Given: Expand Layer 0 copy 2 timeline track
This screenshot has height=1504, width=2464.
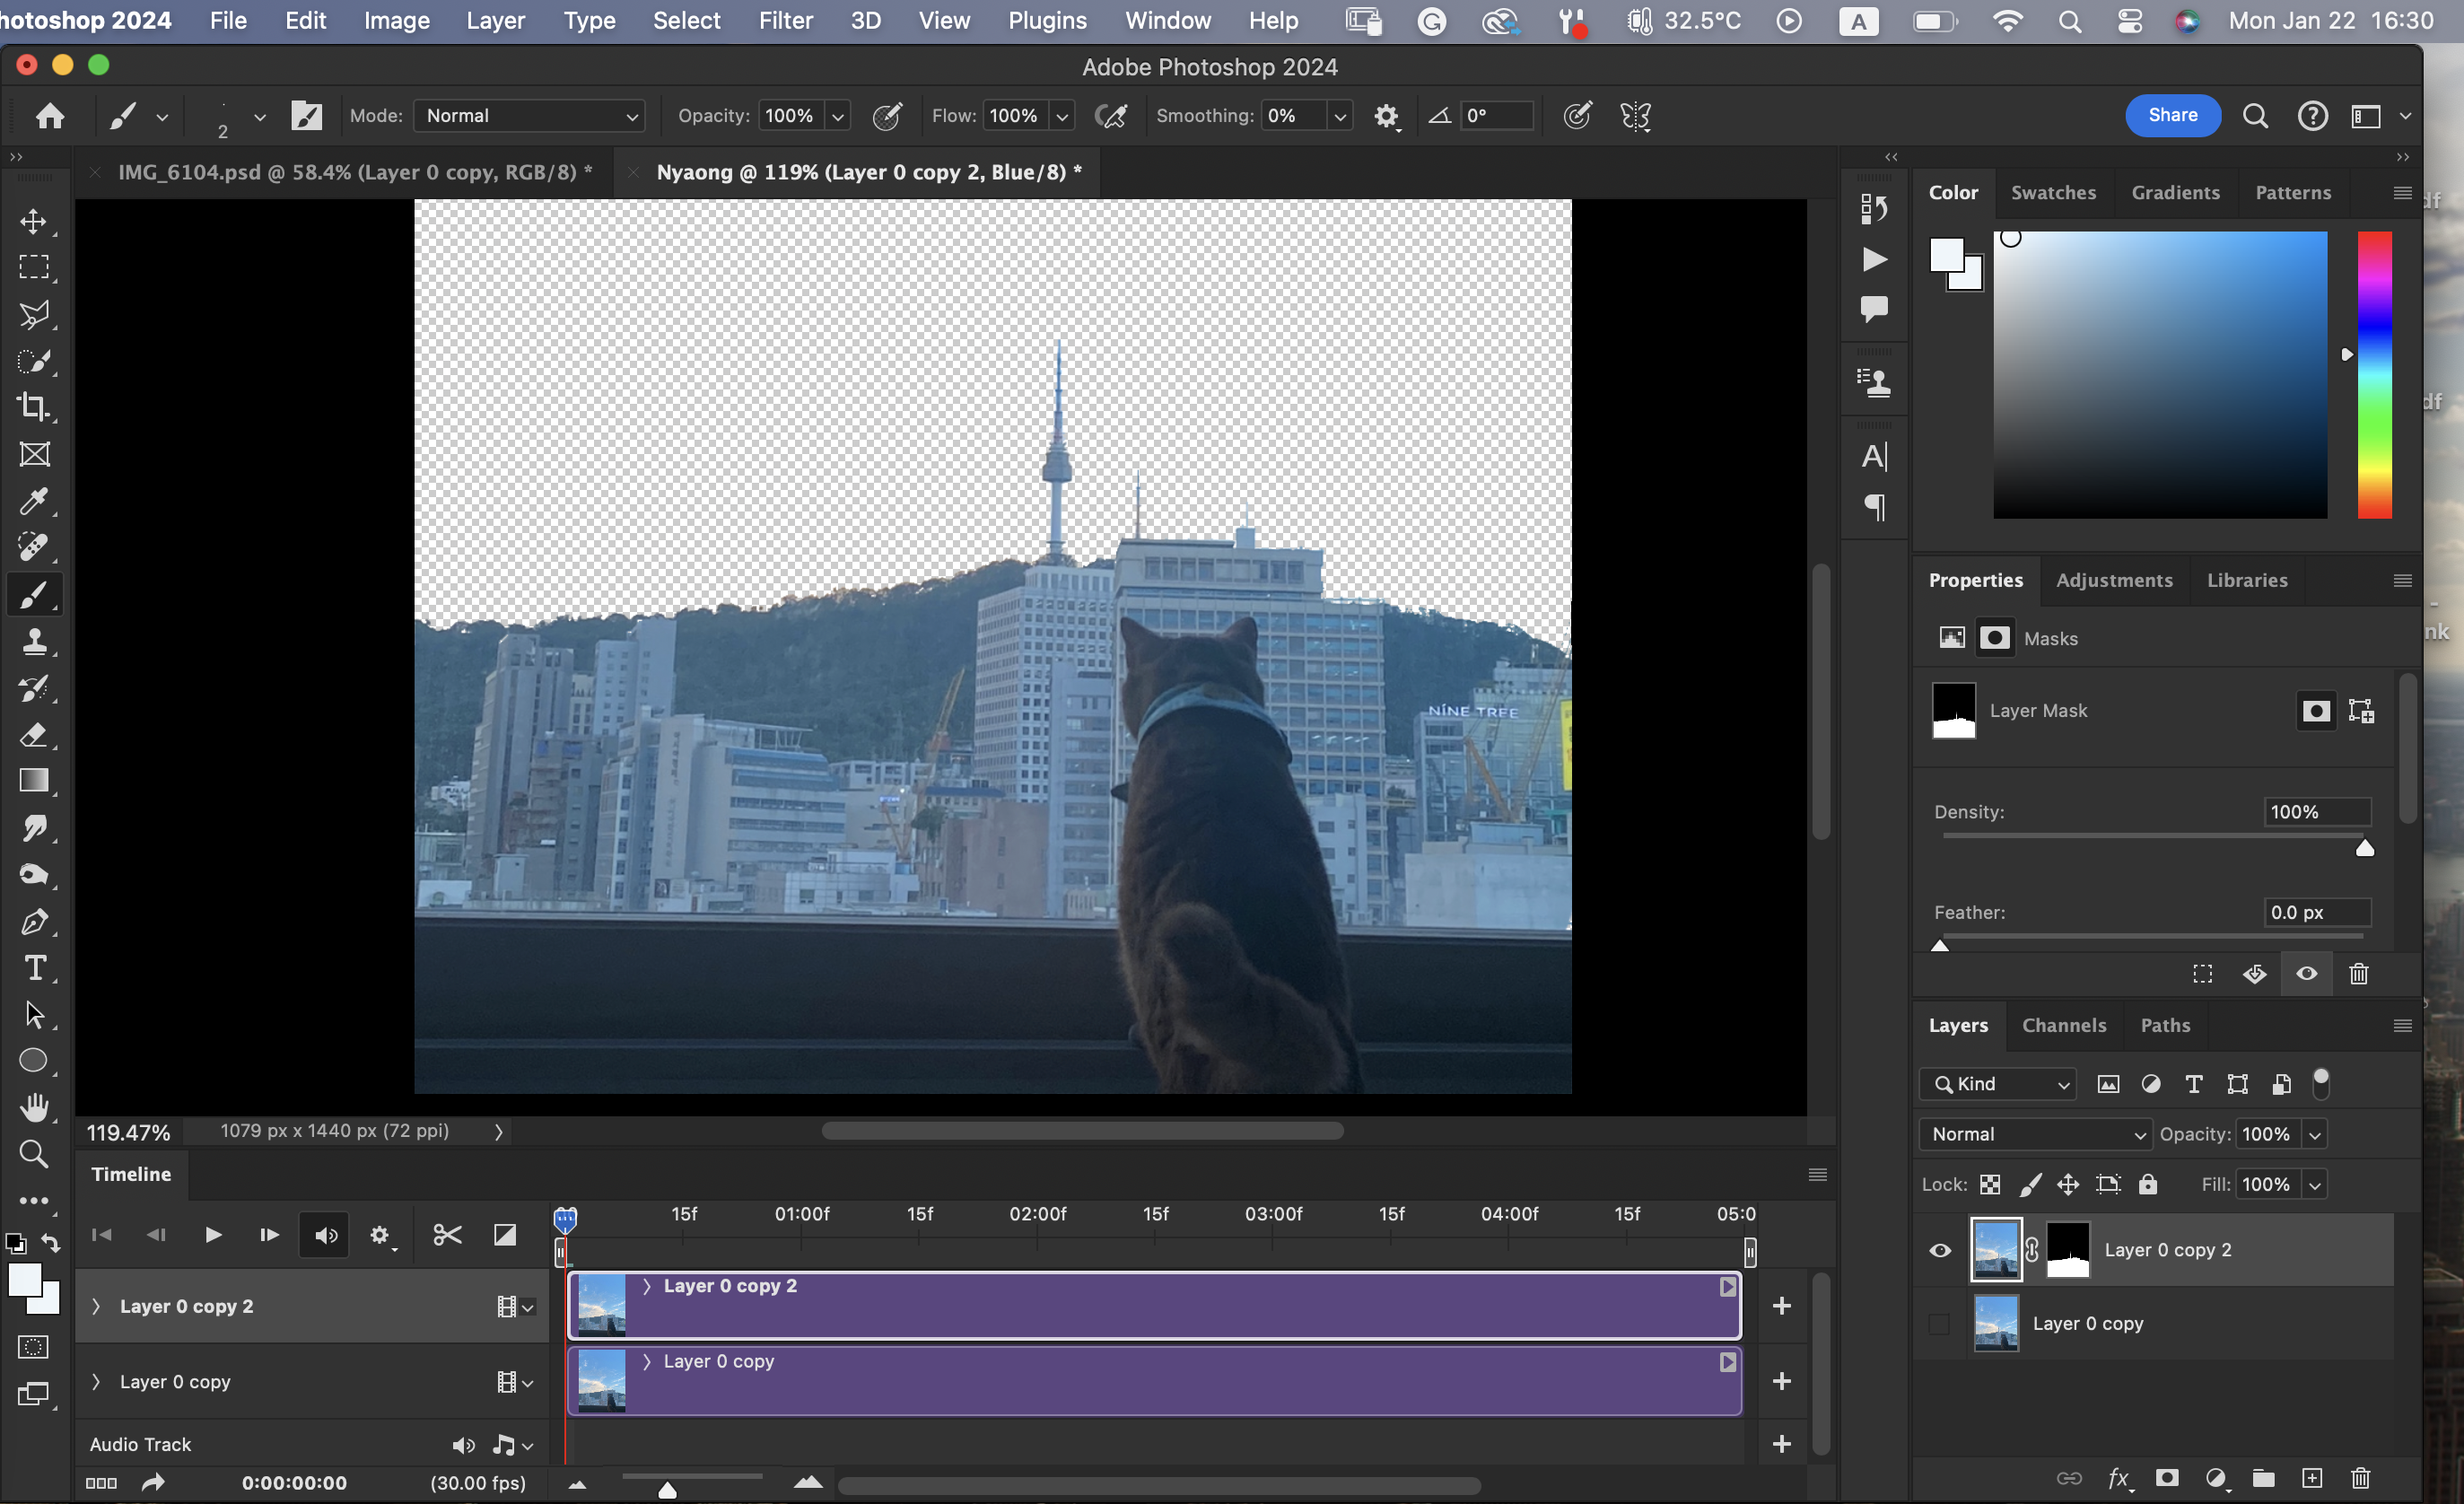Looking at the screenshot, I should coord(96,1306).
